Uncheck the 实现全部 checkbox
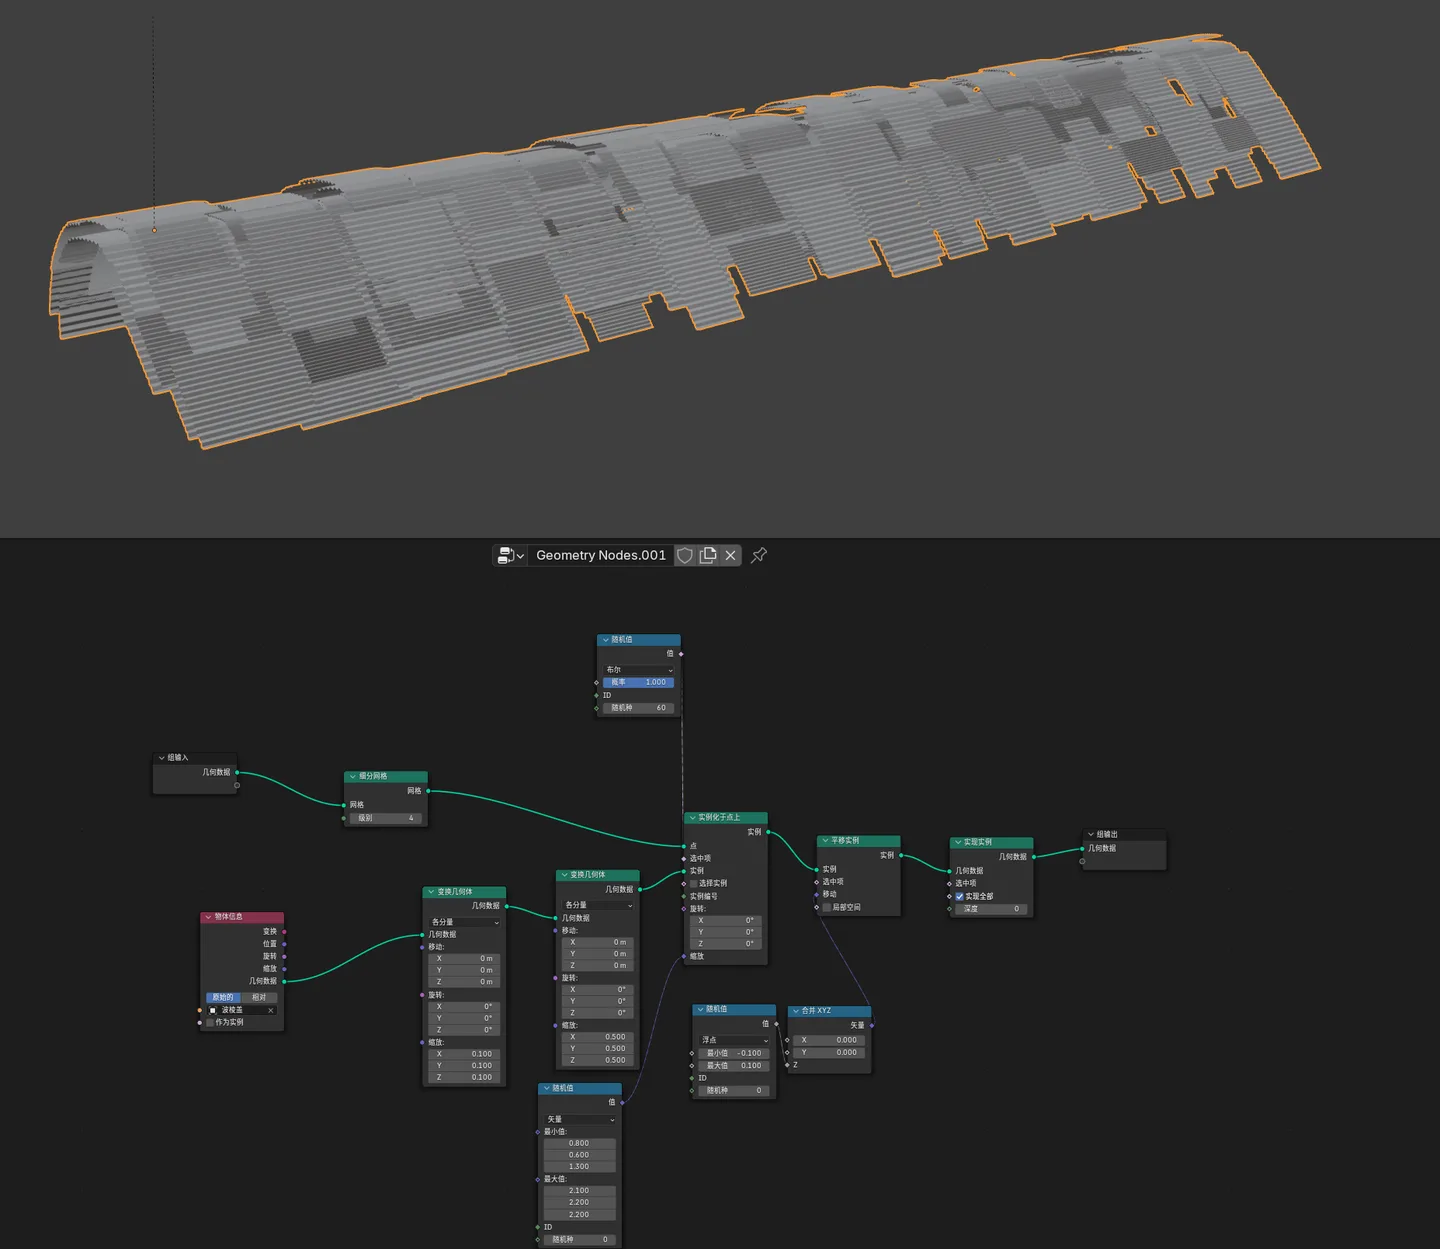 point(959,896)
